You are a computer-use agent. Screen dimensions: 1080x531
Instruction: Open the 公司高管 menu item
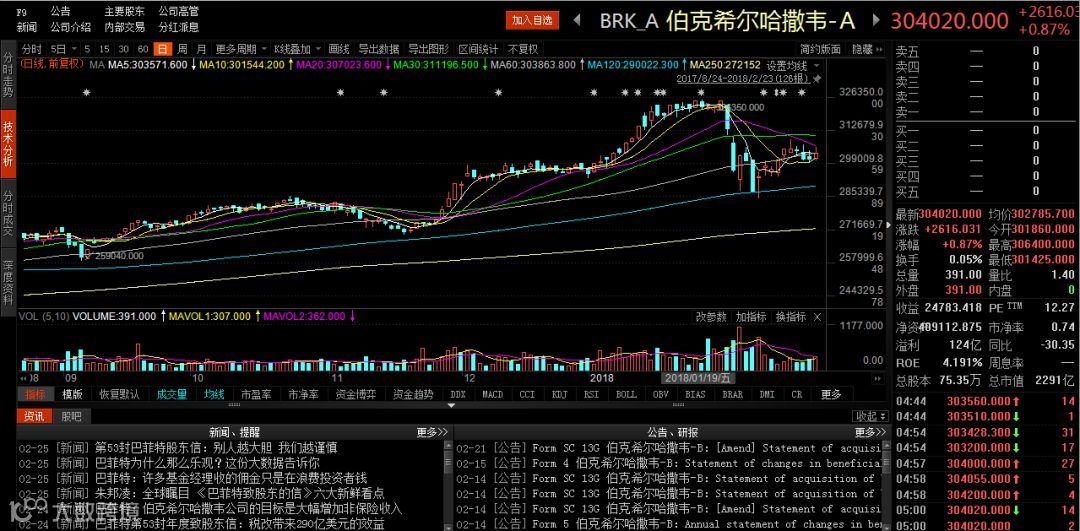click(x=178, y=12)
